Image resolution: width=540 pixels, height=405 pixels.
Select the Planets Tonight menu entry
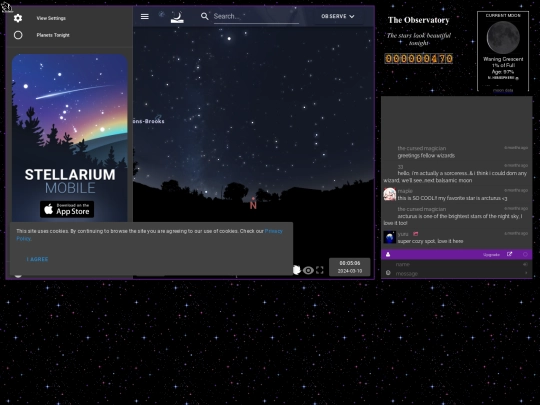click(x=53, y=35)
